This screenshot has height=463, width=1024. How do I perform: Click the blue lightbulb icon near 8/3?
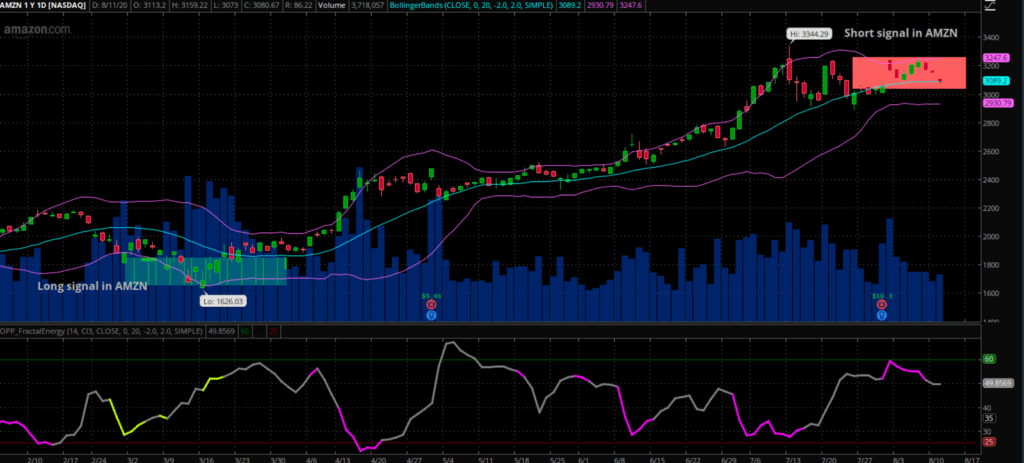click(882, 315)
